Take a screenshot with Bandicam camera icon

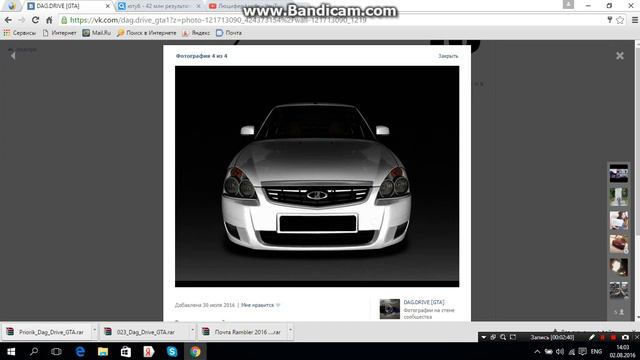[625, 337]
